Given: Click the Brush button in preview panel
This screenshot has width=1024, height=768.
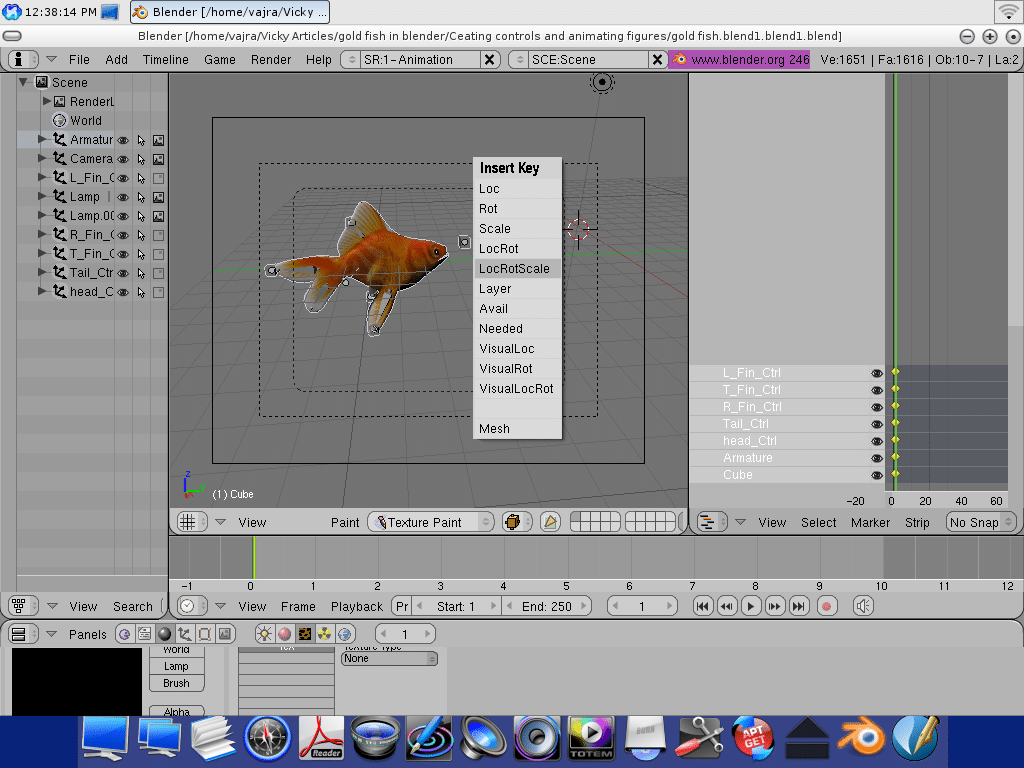Looking at the screenshot, I should (x=176, y=684).
